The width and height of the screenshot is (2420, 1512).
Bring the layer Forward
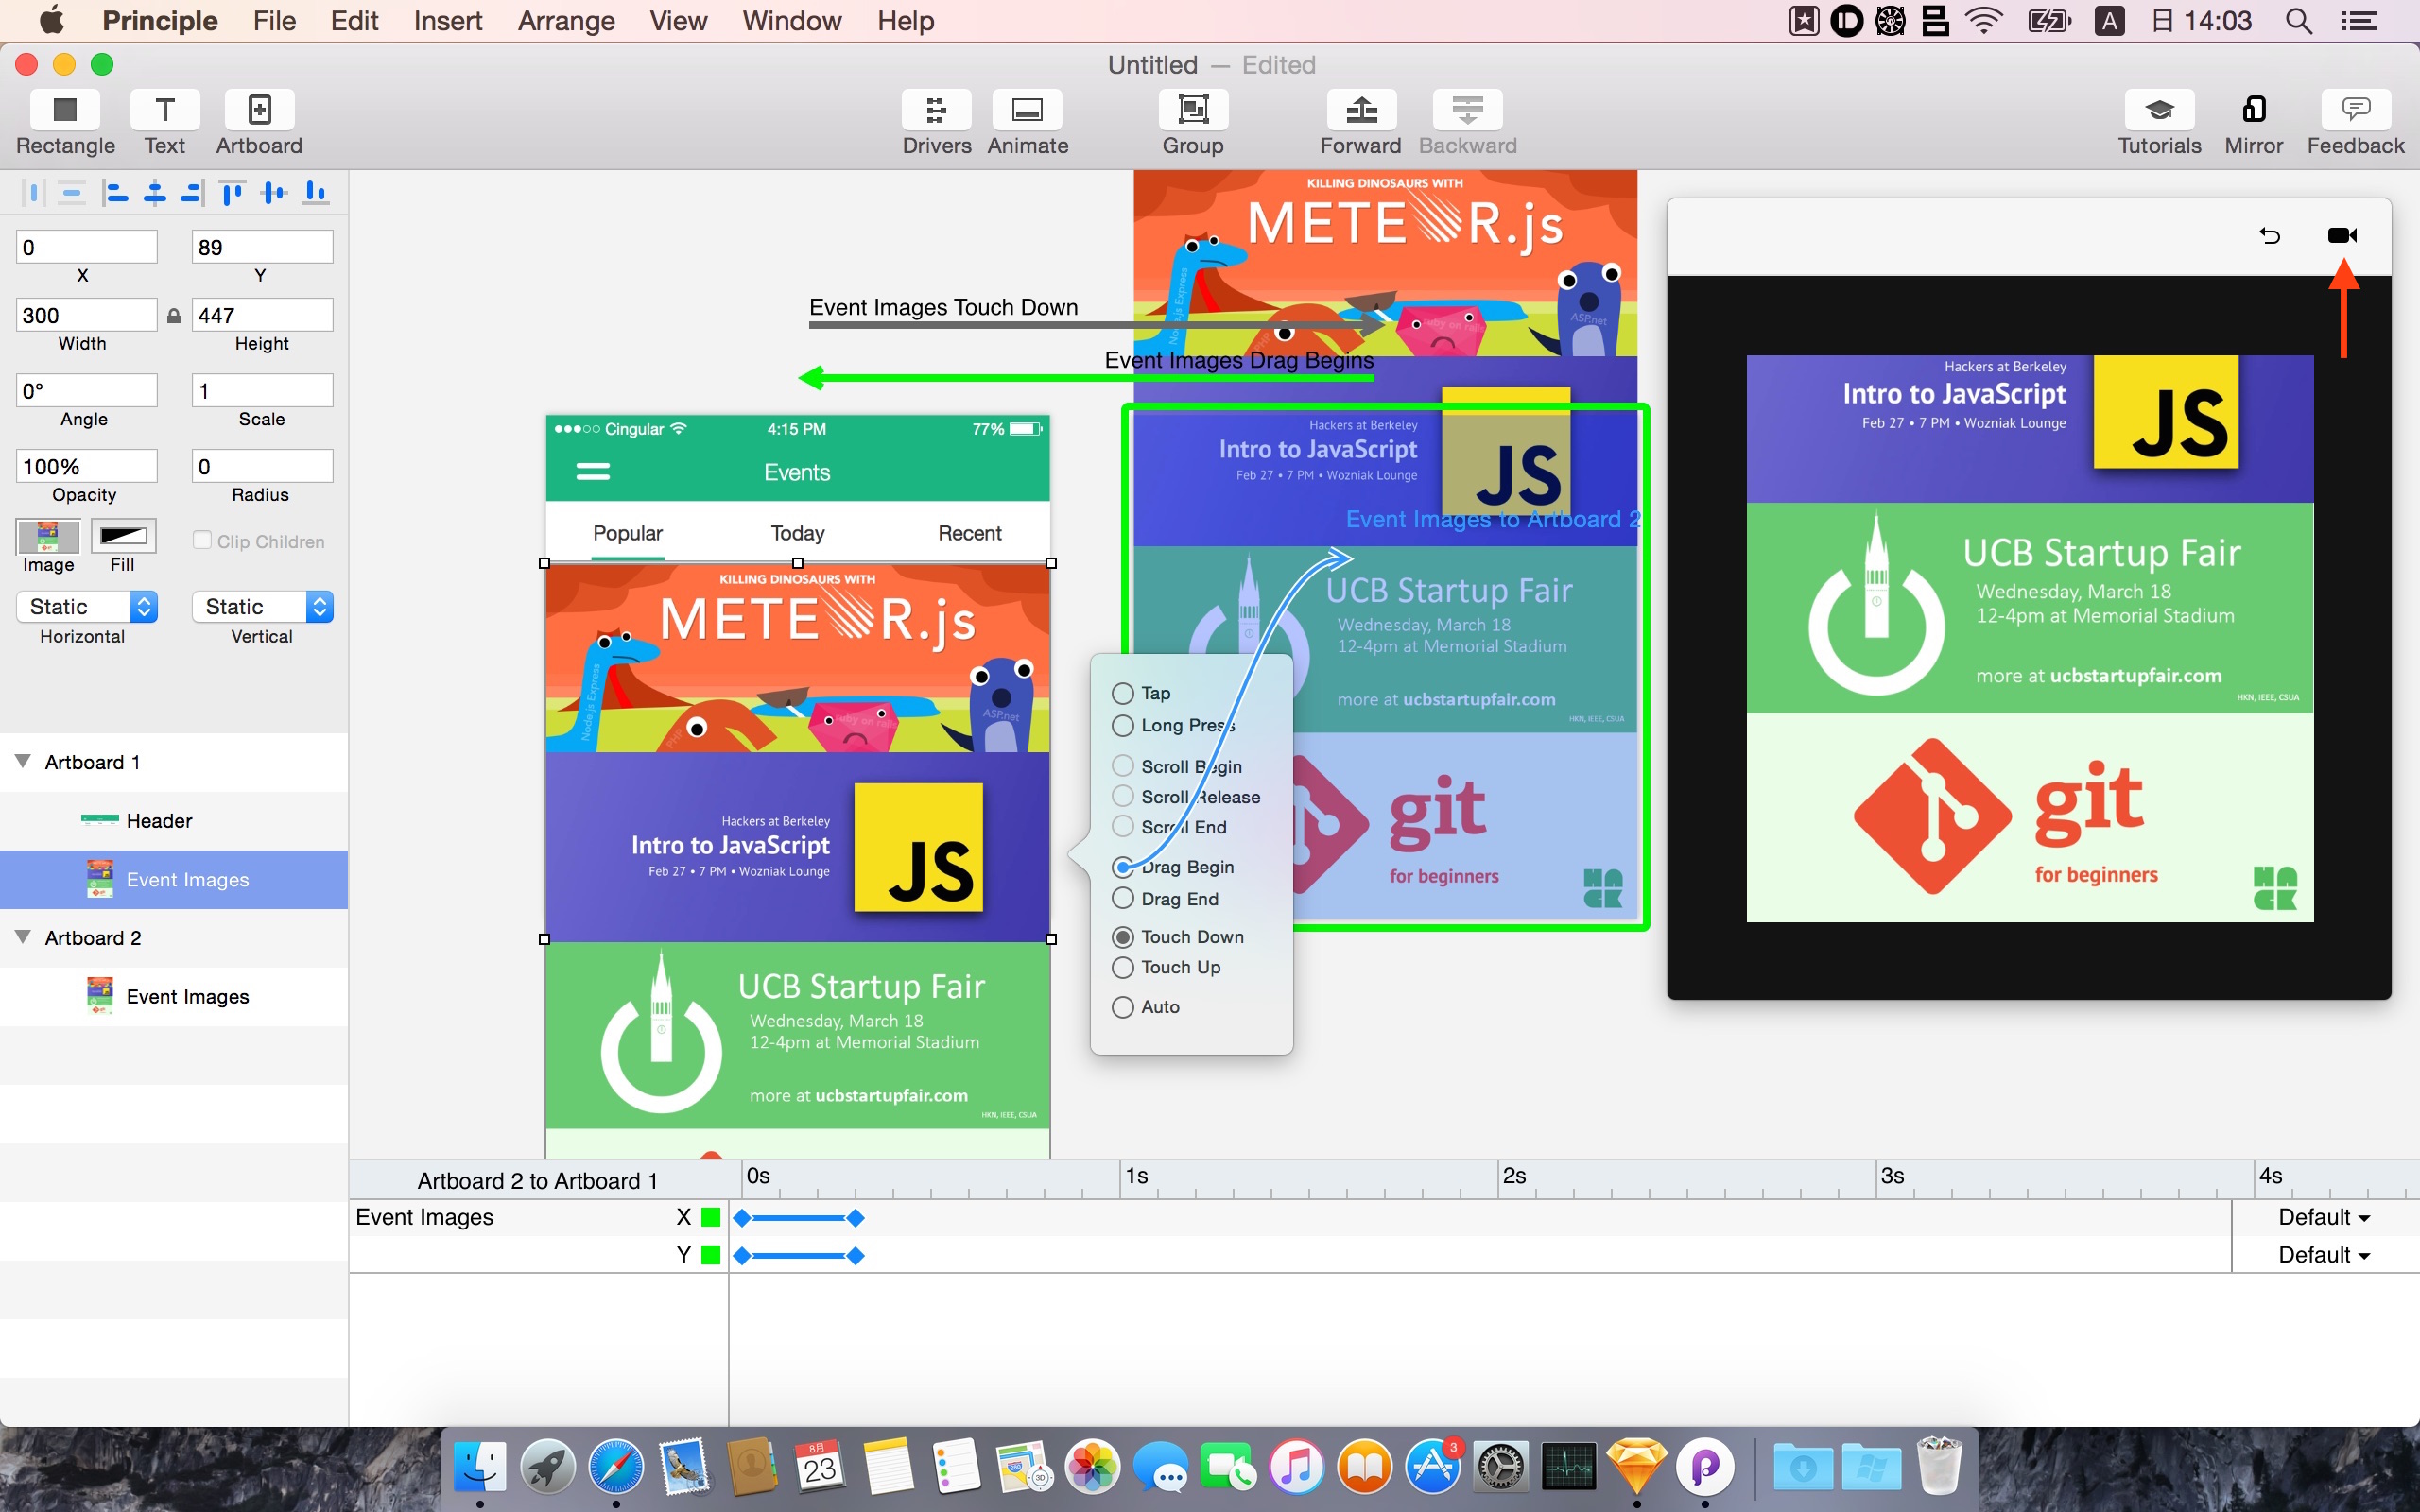1361,110
